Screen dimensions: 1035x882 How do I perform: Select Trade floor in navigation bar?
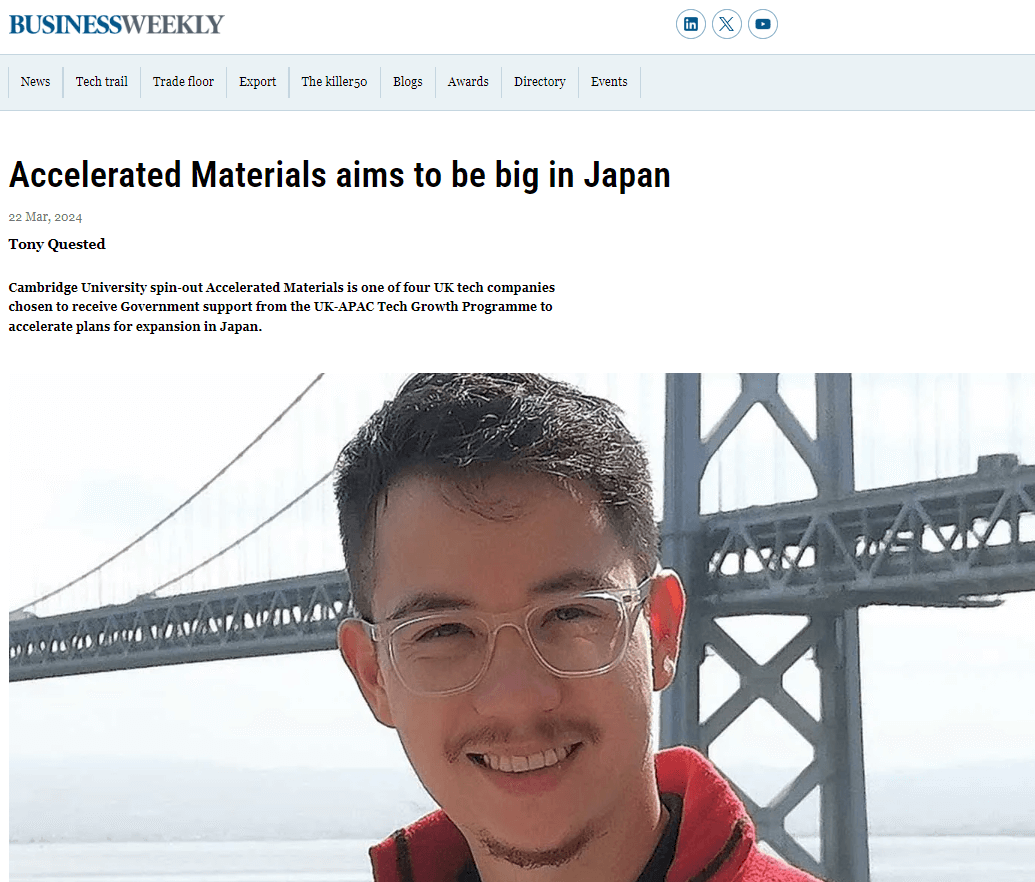tap(183, 82)
